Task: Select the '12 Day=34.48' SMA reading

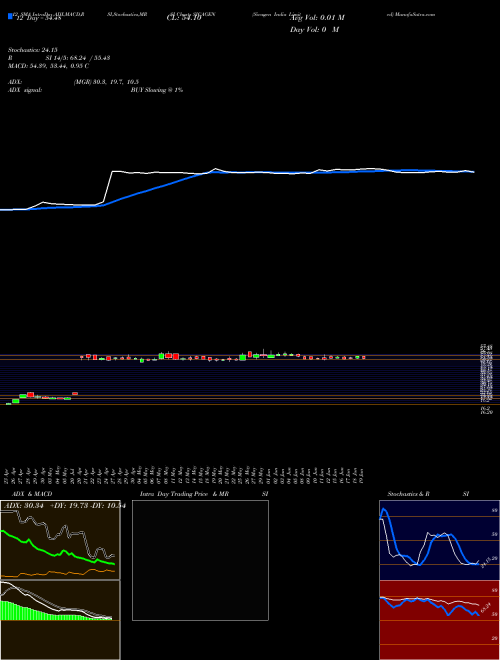Action: (x=39, y=18)
